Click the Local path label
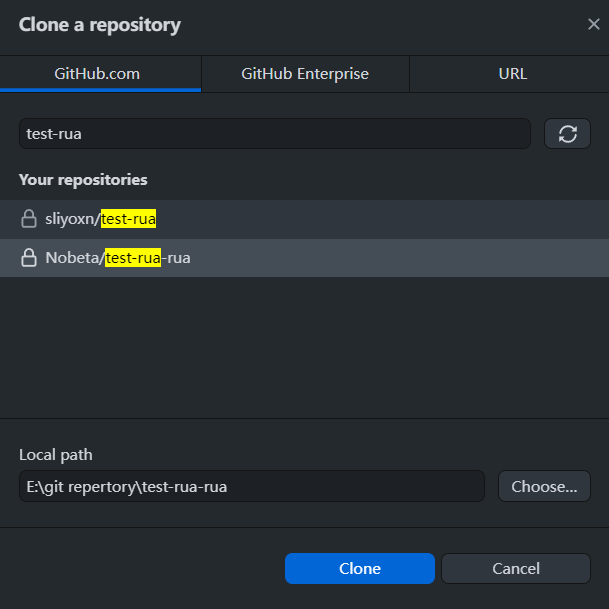 tap(56, 455)
